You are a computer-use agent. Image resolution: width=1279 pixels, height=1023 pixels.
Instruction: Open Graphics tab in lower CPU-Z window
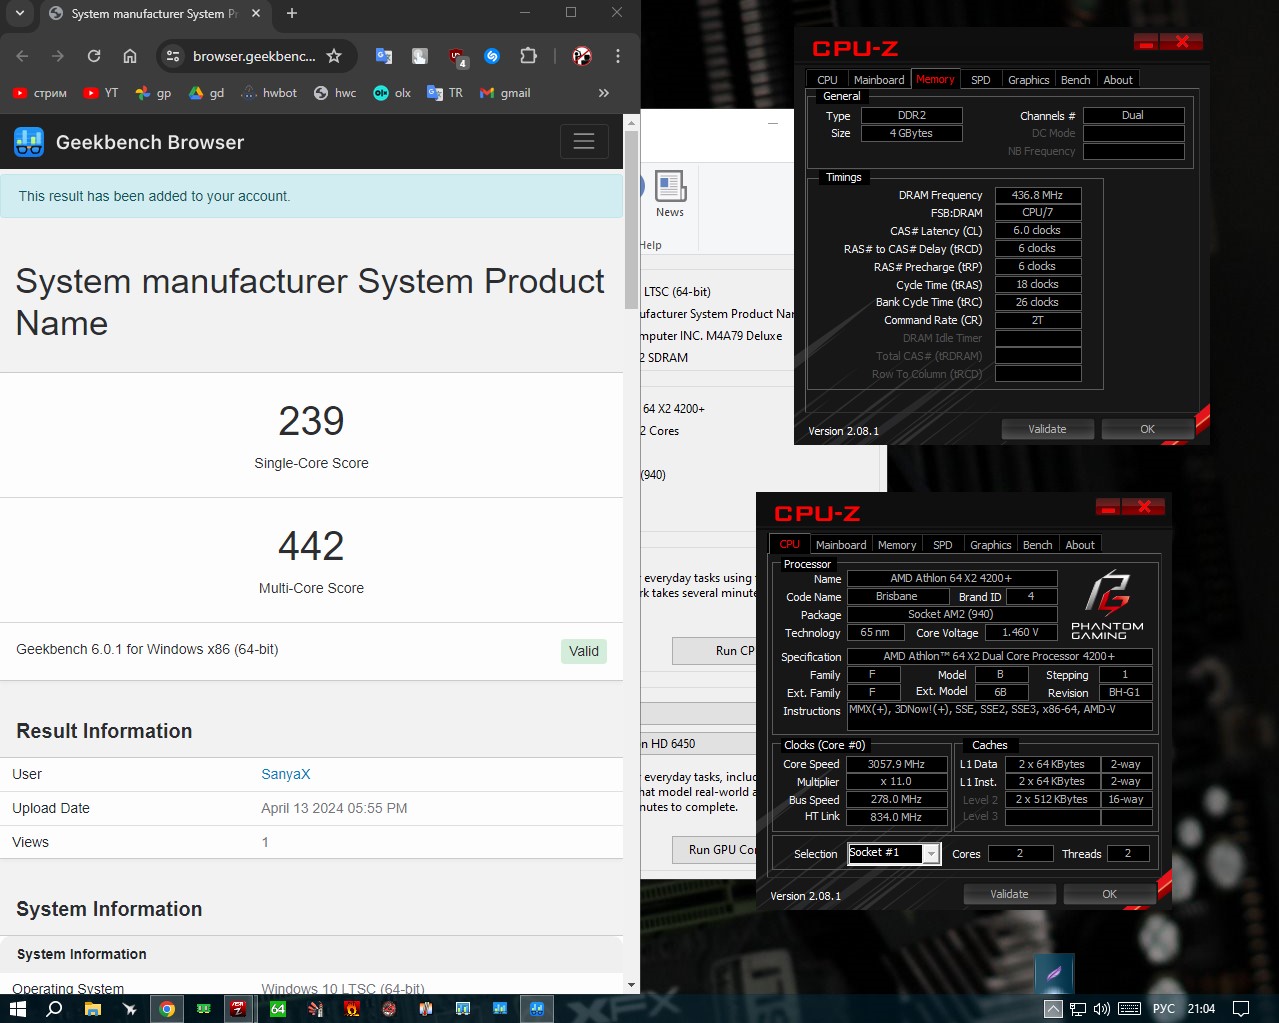click(991, 545)
